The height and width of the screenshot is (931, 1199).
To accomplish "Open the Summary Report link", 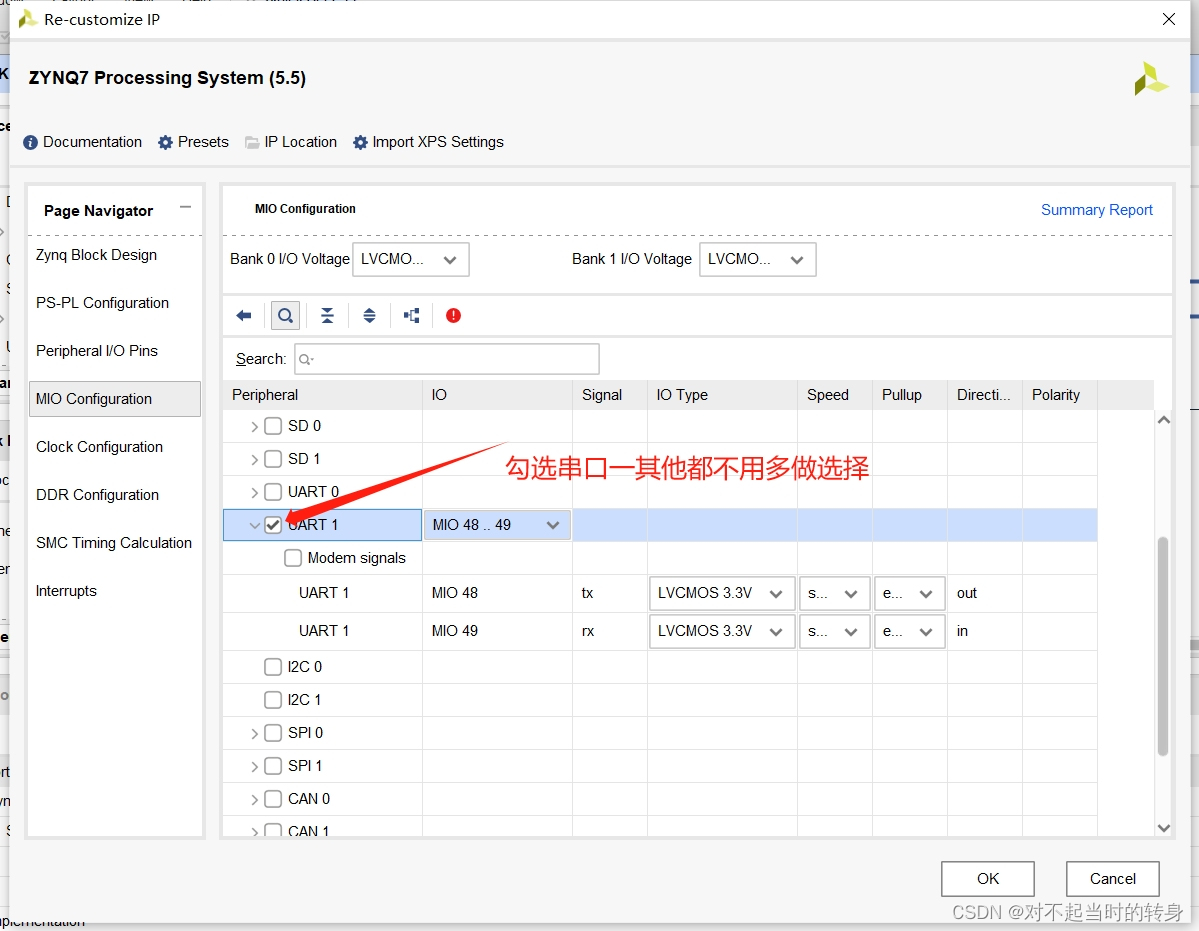I will click(x=1096, y=210).
